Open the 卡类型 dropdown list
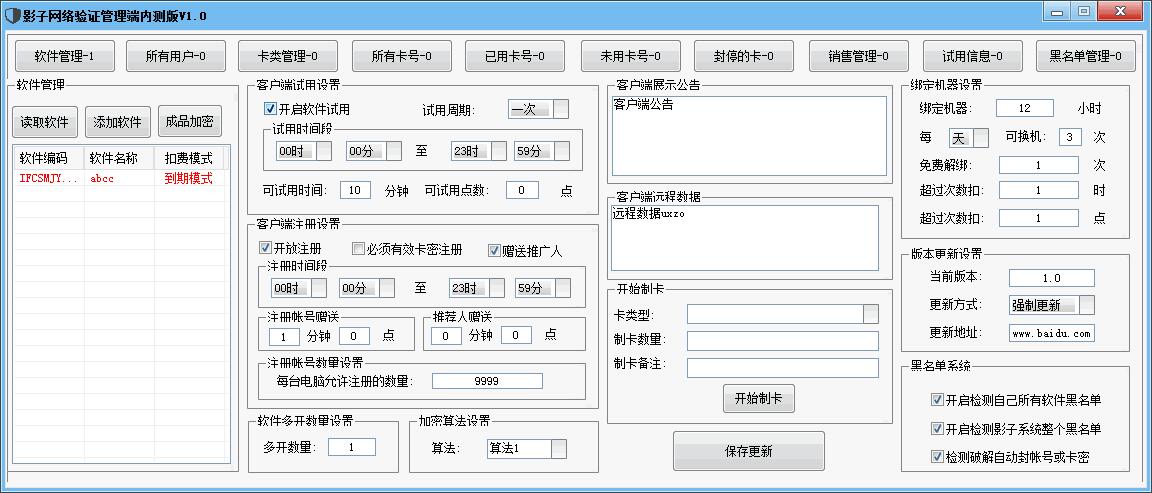This screenshot has height=493, width=1152. (x=871, y=314)
